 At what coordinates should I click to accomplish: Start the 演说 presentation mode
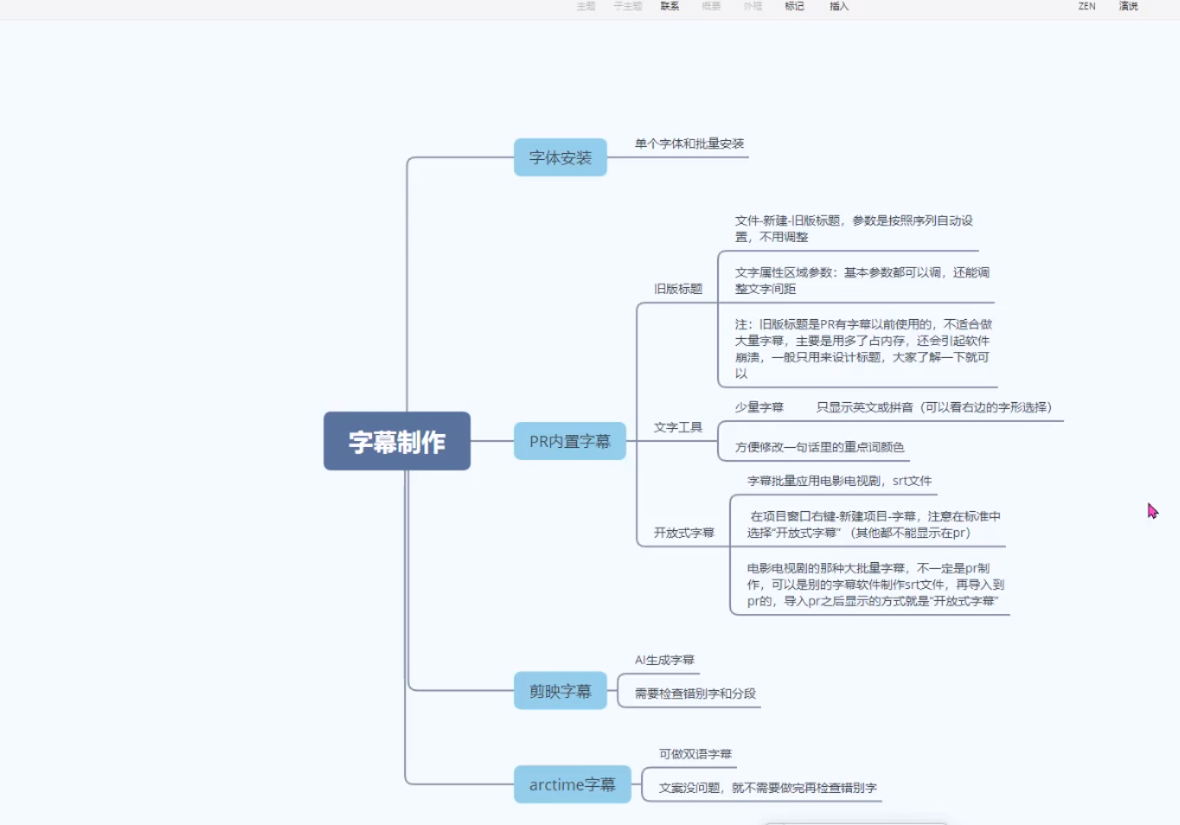(1128, 6)
